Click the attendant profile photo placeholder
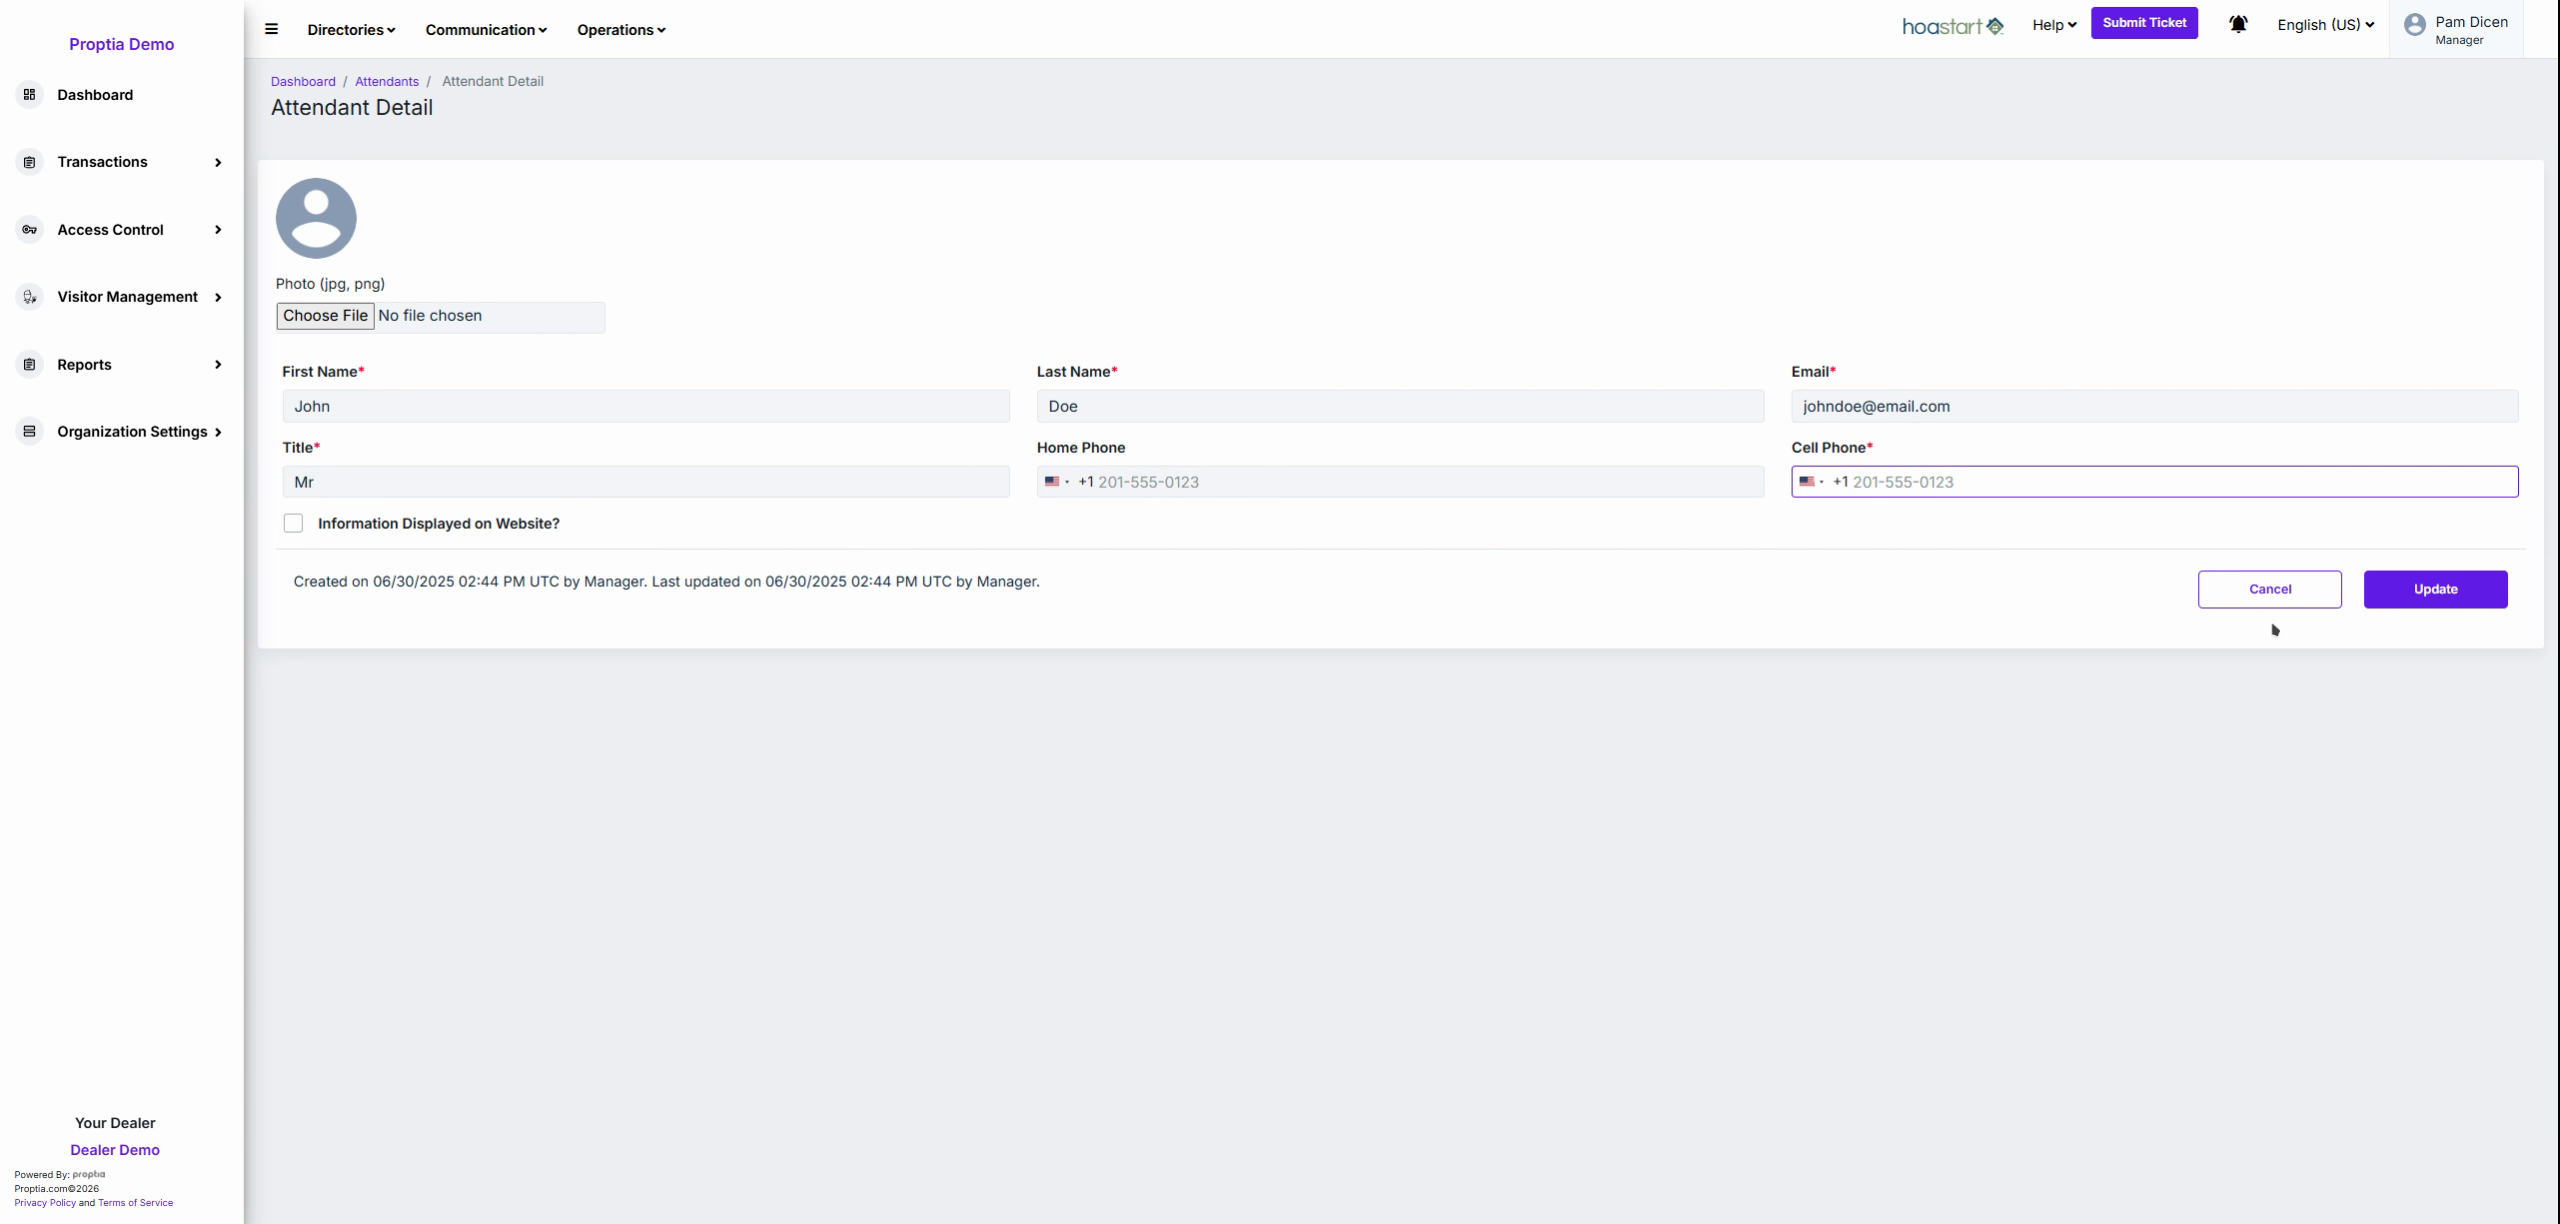 316,218
